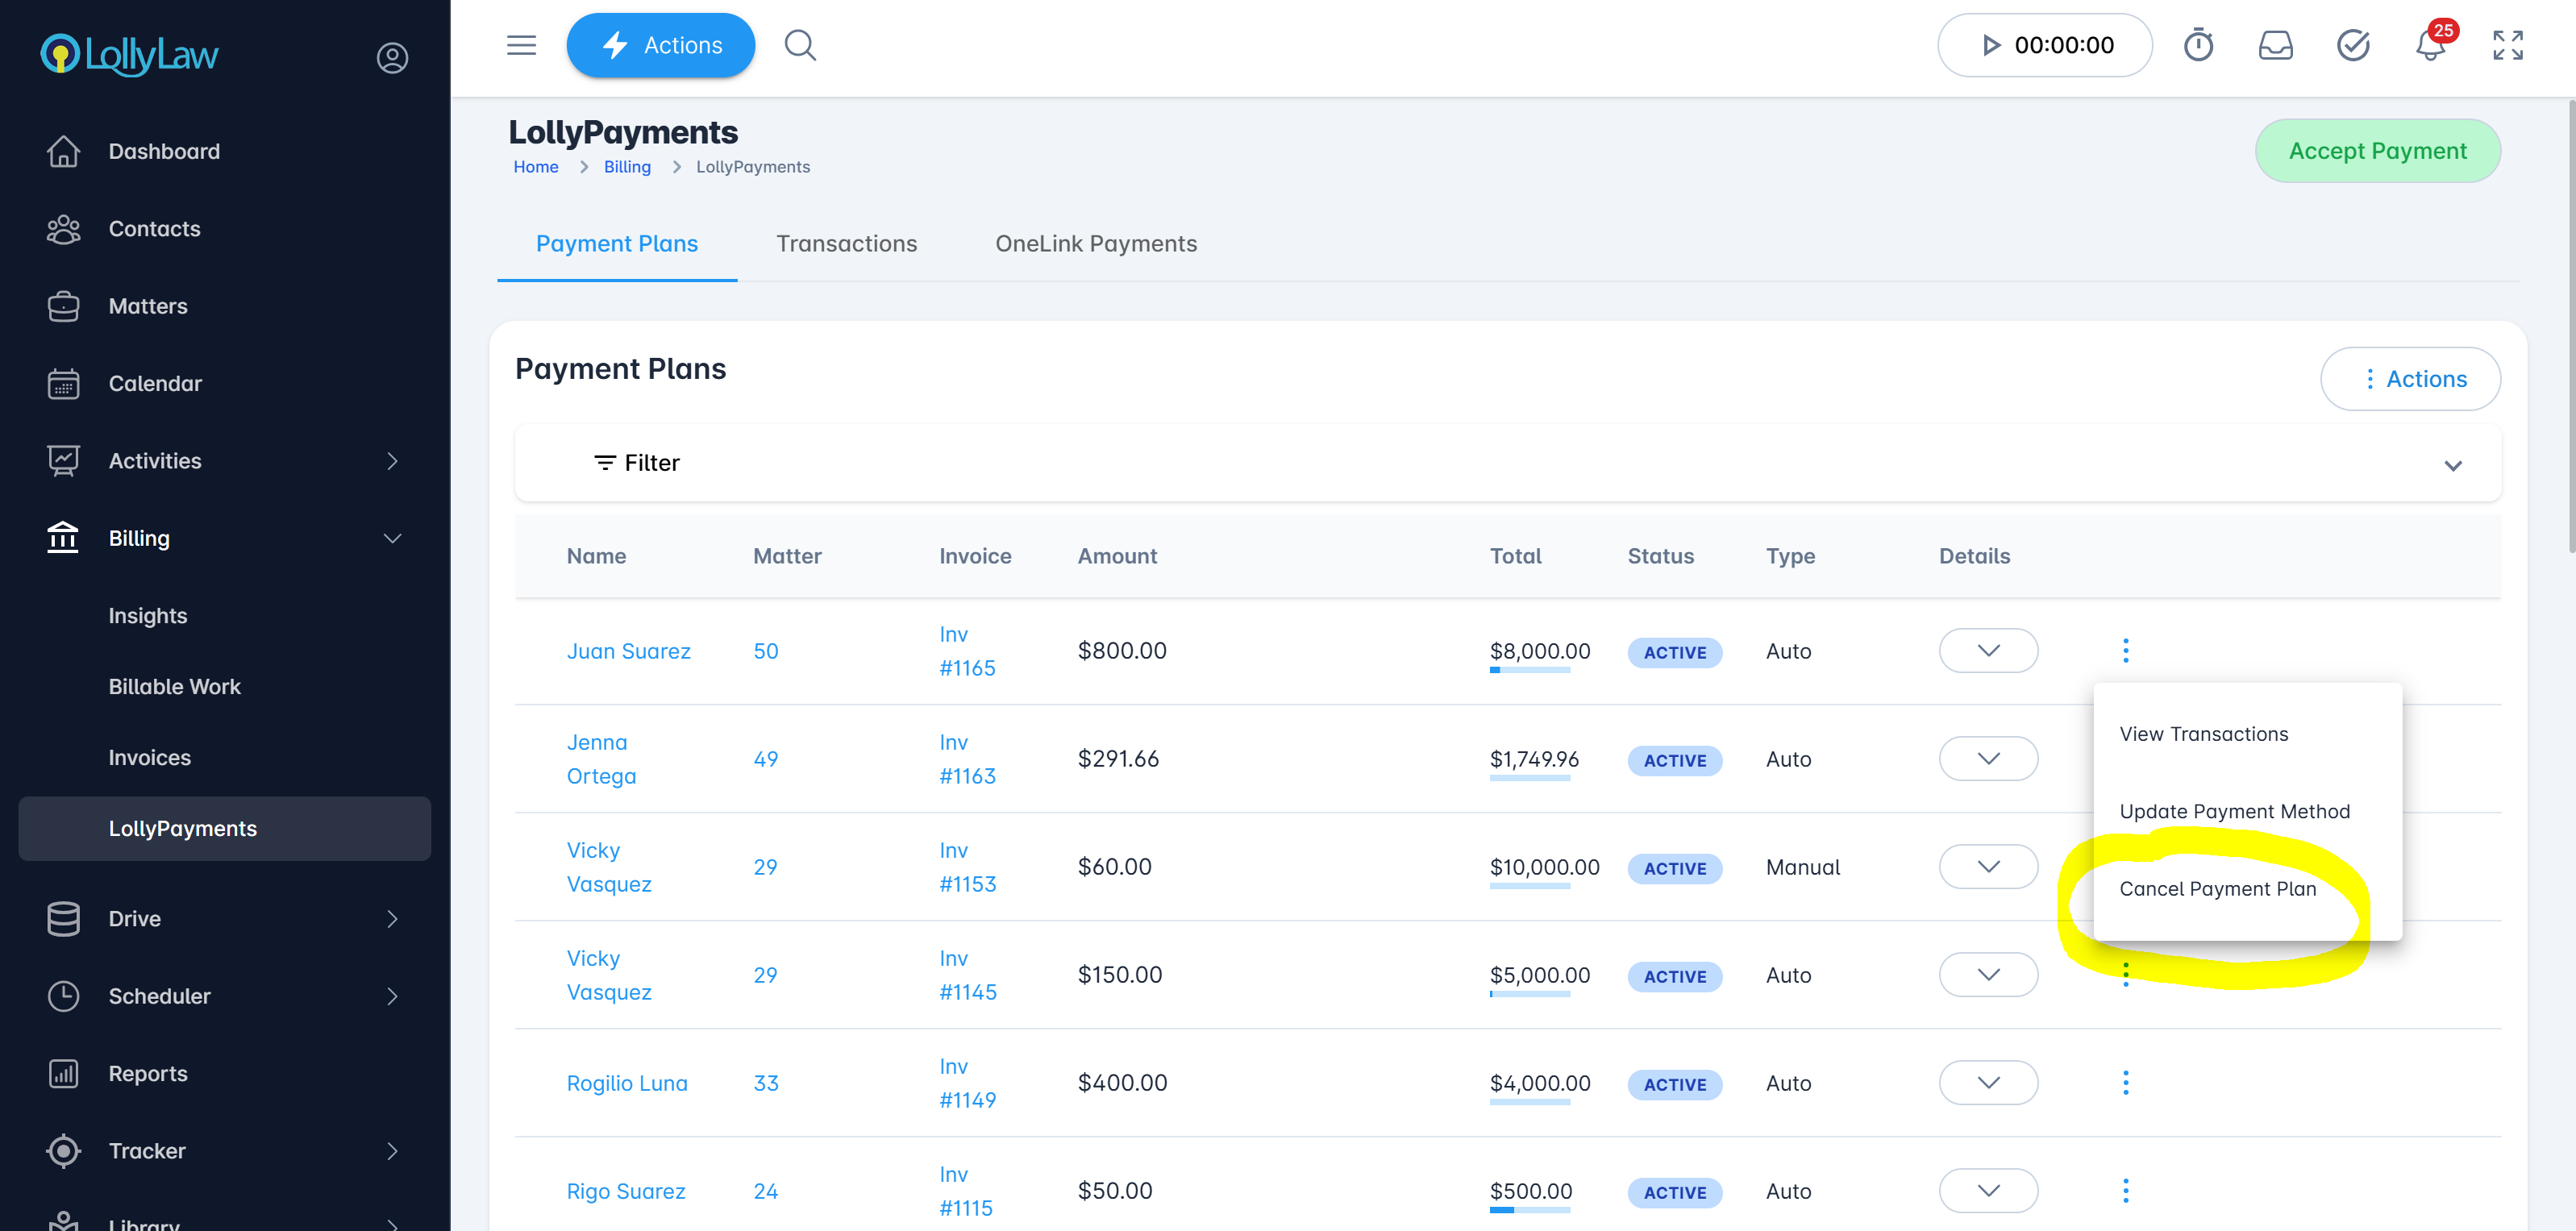2576x1231 pixels.
Task: Open Rogilio Luna contact link
Action: pyautogui.click(x=627, y=1083)
